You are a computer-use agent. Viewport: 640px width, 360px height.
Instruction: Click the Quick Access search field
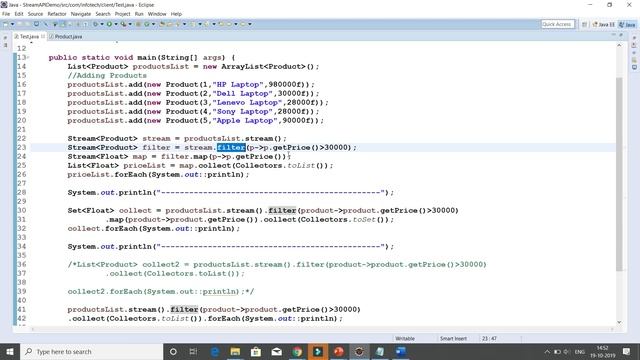[x=558, y=24]
